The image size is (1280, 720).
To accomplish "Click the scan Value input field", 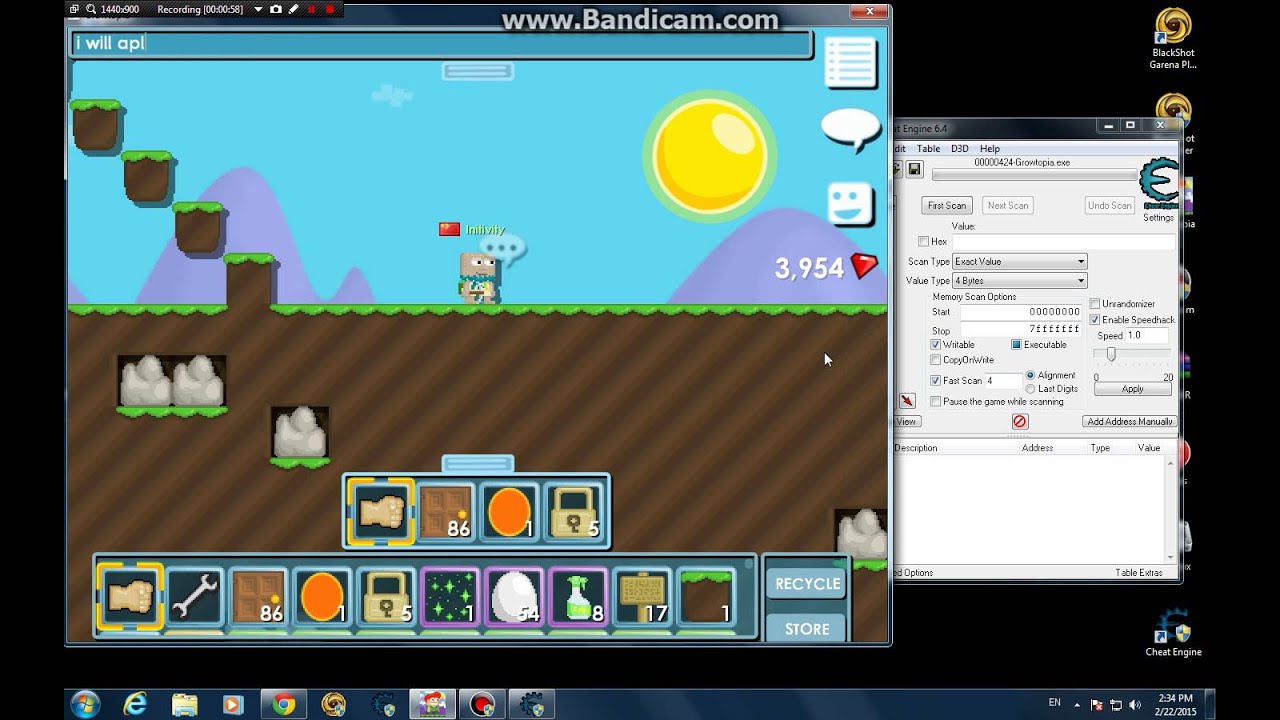I will 1063,242.
